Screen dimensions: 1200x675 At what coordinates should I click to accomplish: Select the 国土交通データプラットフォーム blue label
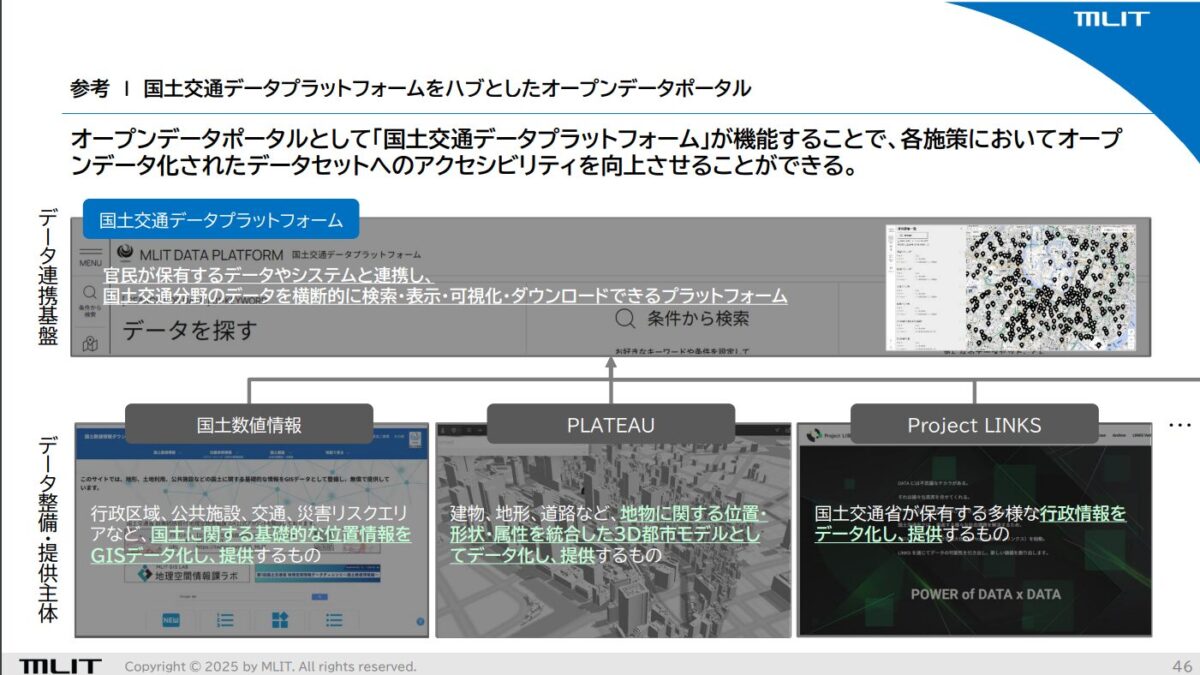pos(220,219)
